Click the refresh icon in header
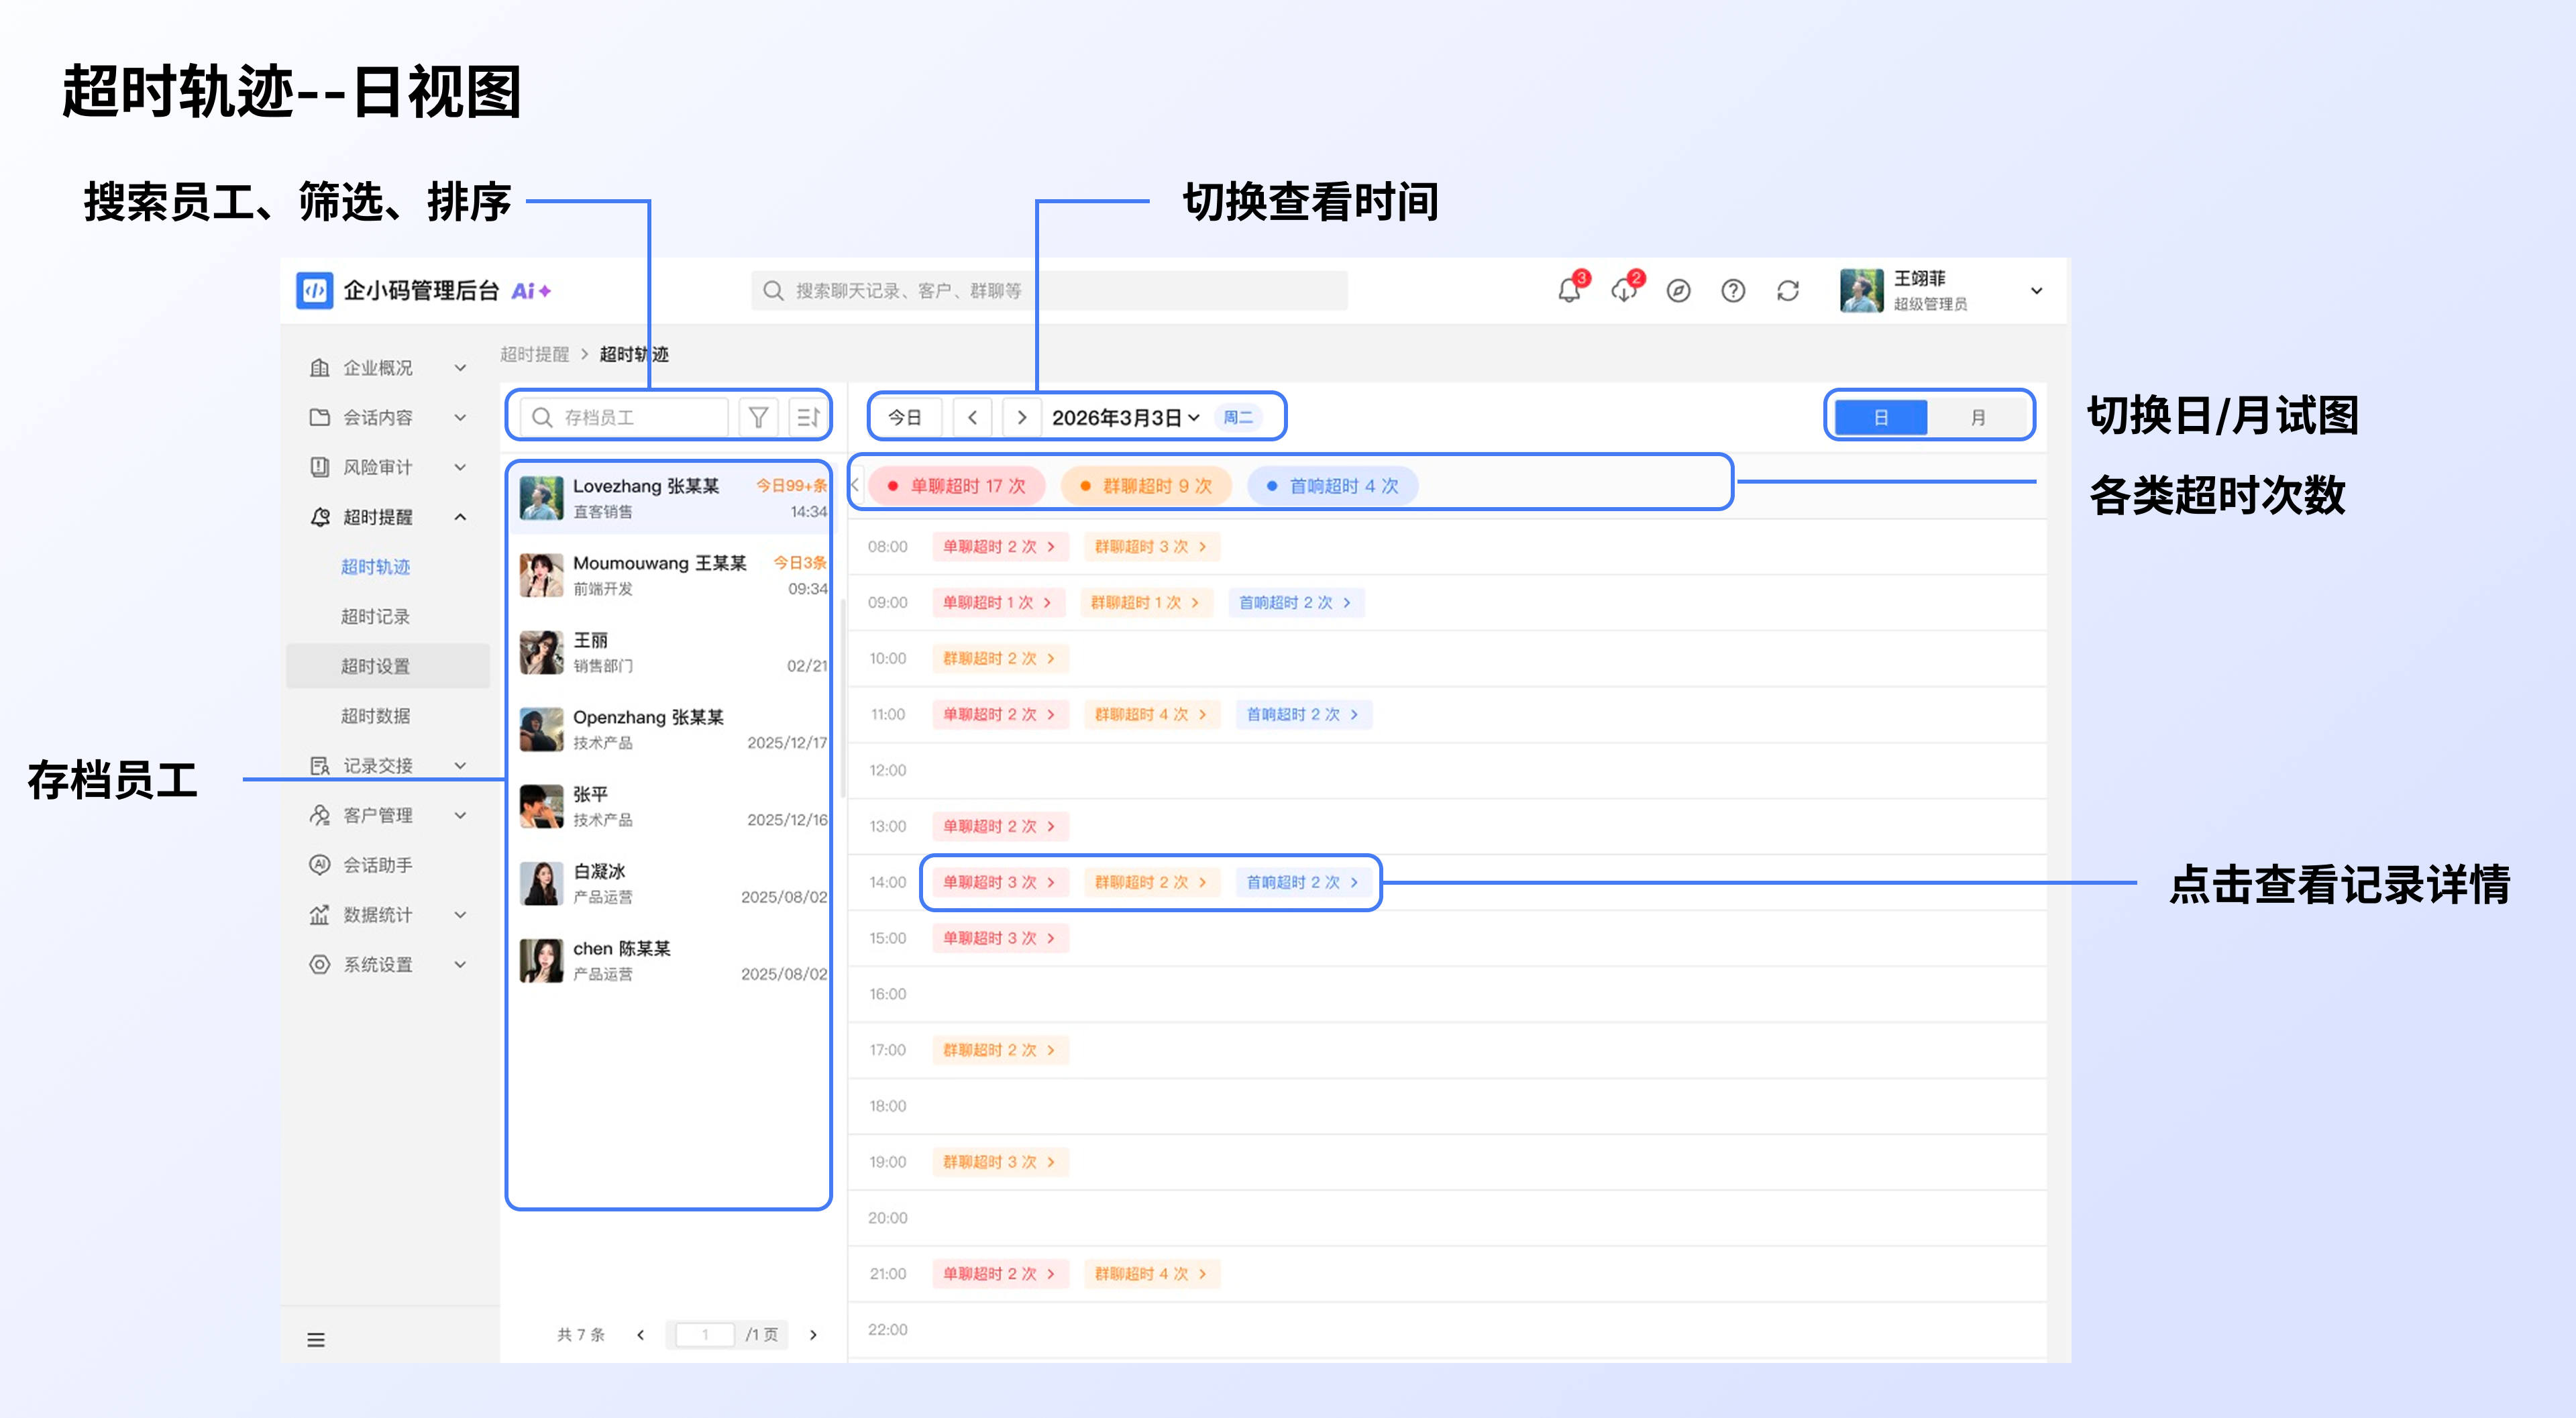This screenshot has width=2576, height=1418. pyautogui.click(x=1788, y=291)
